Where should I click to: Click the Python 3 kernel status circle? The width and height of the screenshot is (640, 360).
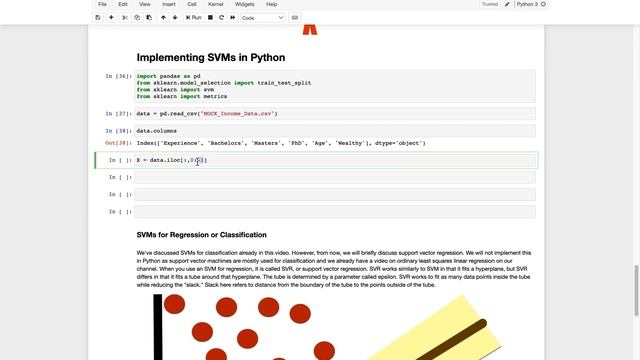click(543, 4)
